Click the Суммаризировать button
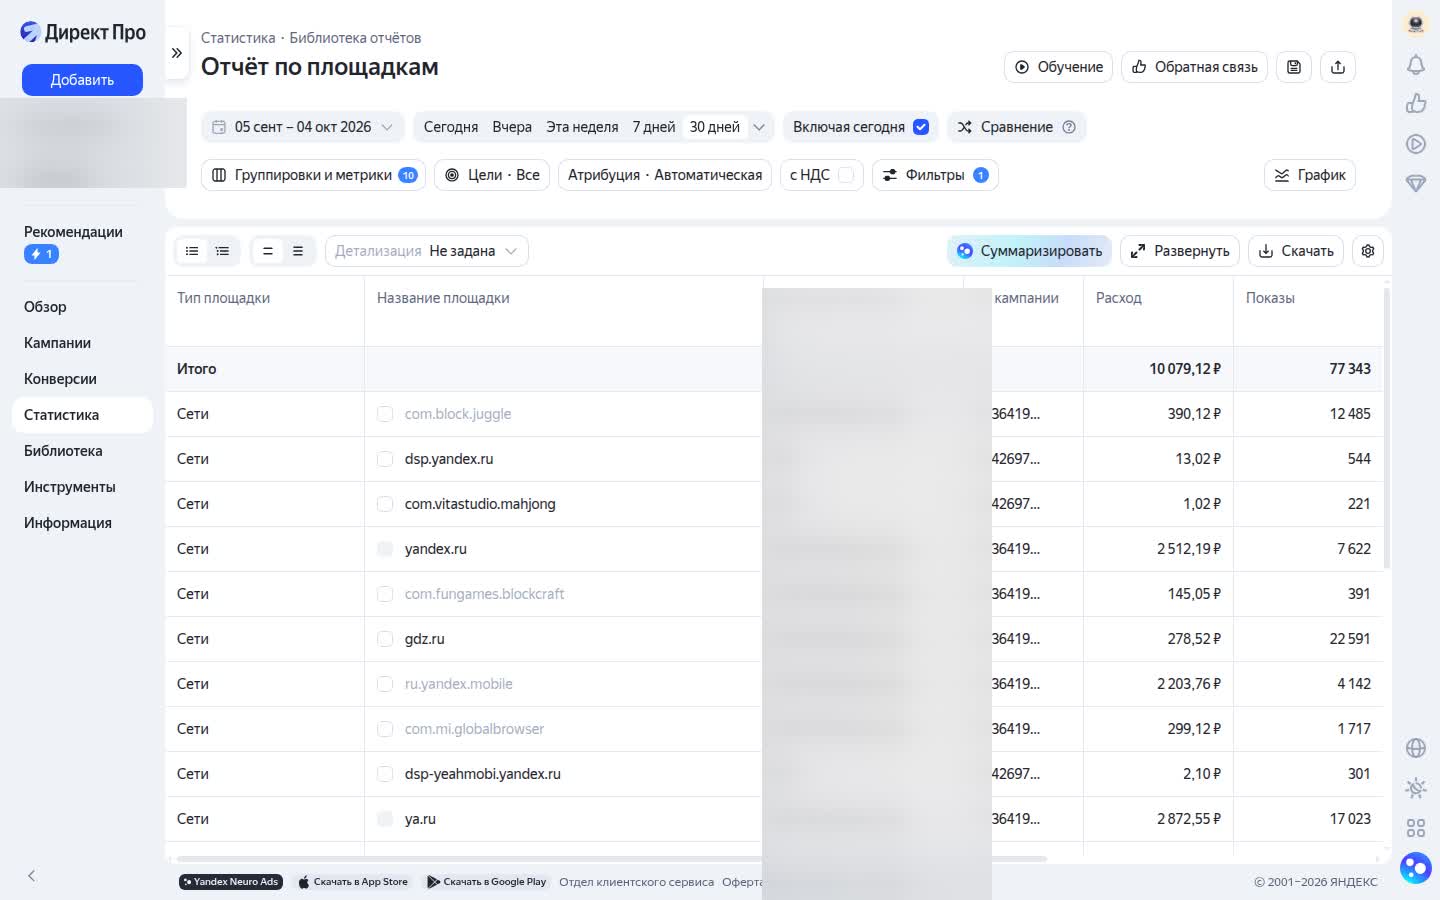This screenshot has height=900, width=1440. (x=1029, y=251)
